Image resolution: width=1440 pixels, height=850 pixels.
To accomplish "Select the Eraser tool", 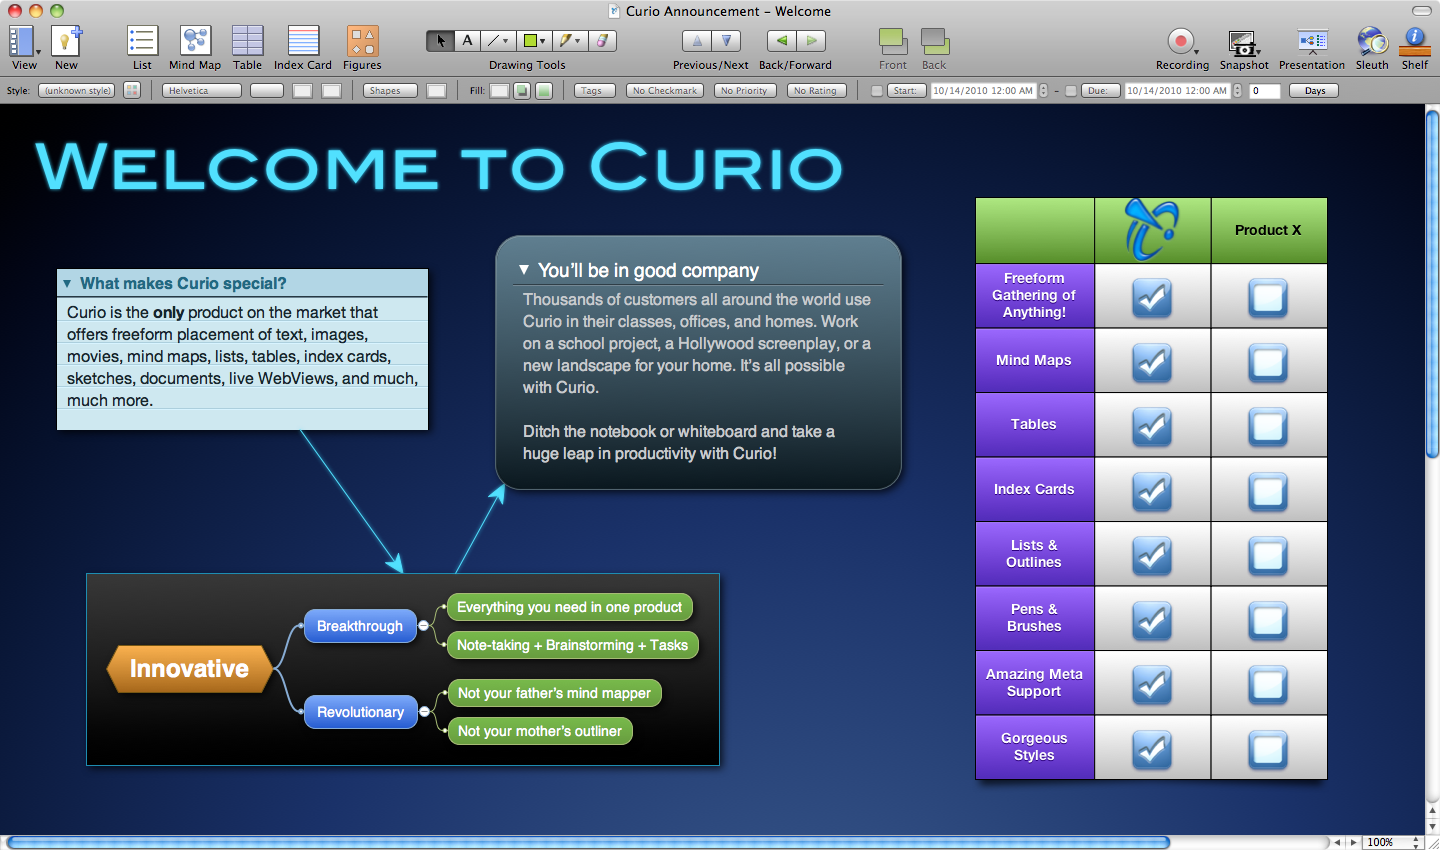I will click(x=602, y=41).
